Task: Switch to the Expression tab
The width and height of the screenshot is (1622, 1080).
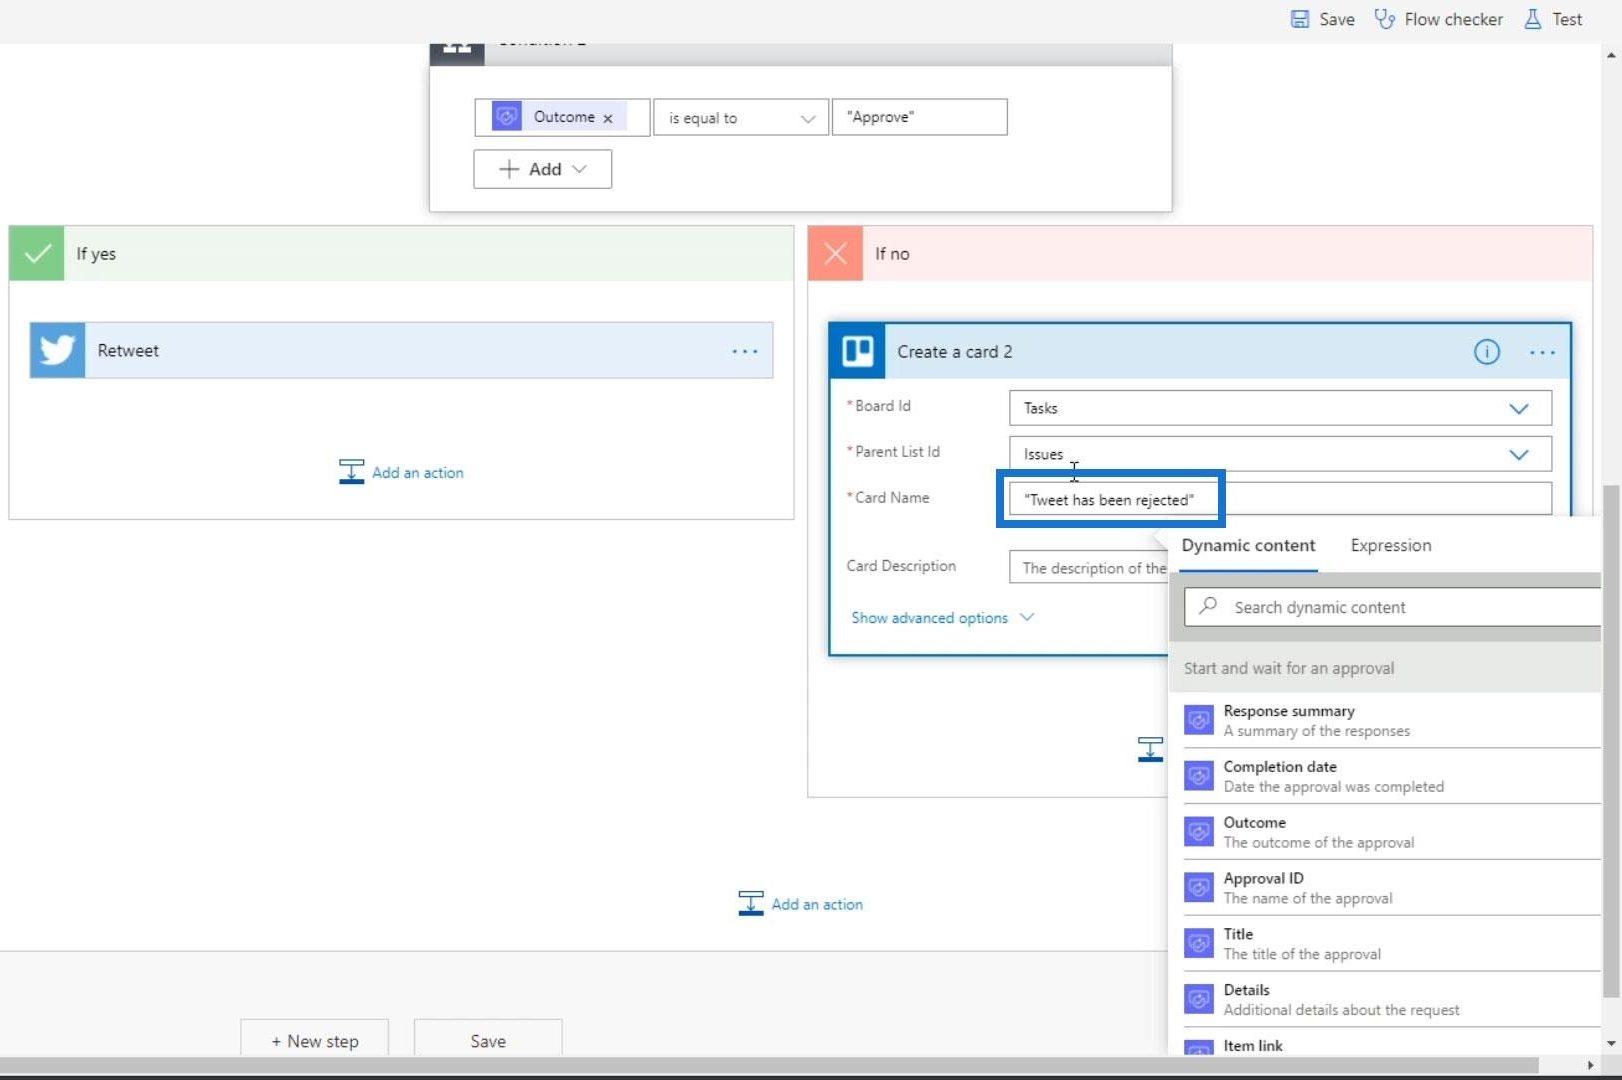Action: pos(1390,545)
